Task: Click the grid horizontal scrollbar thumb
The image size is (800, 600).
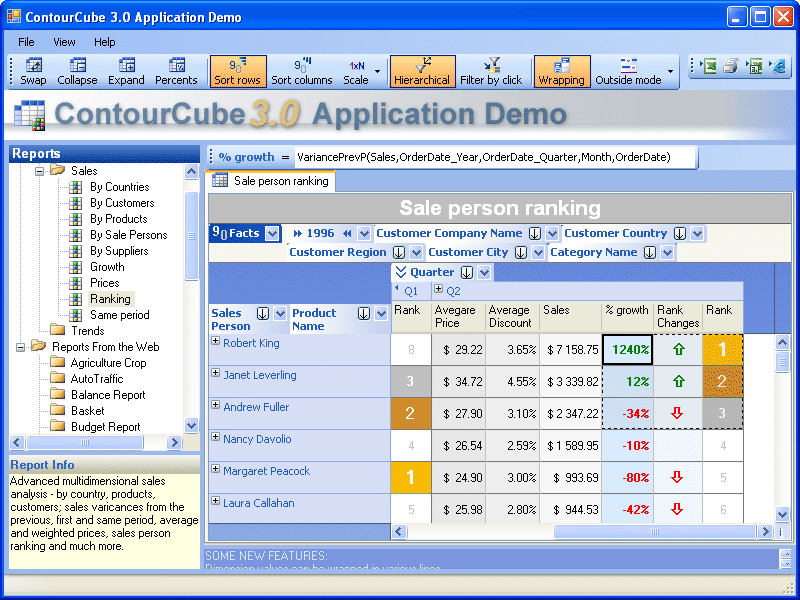Action: [x=655, y=532]
